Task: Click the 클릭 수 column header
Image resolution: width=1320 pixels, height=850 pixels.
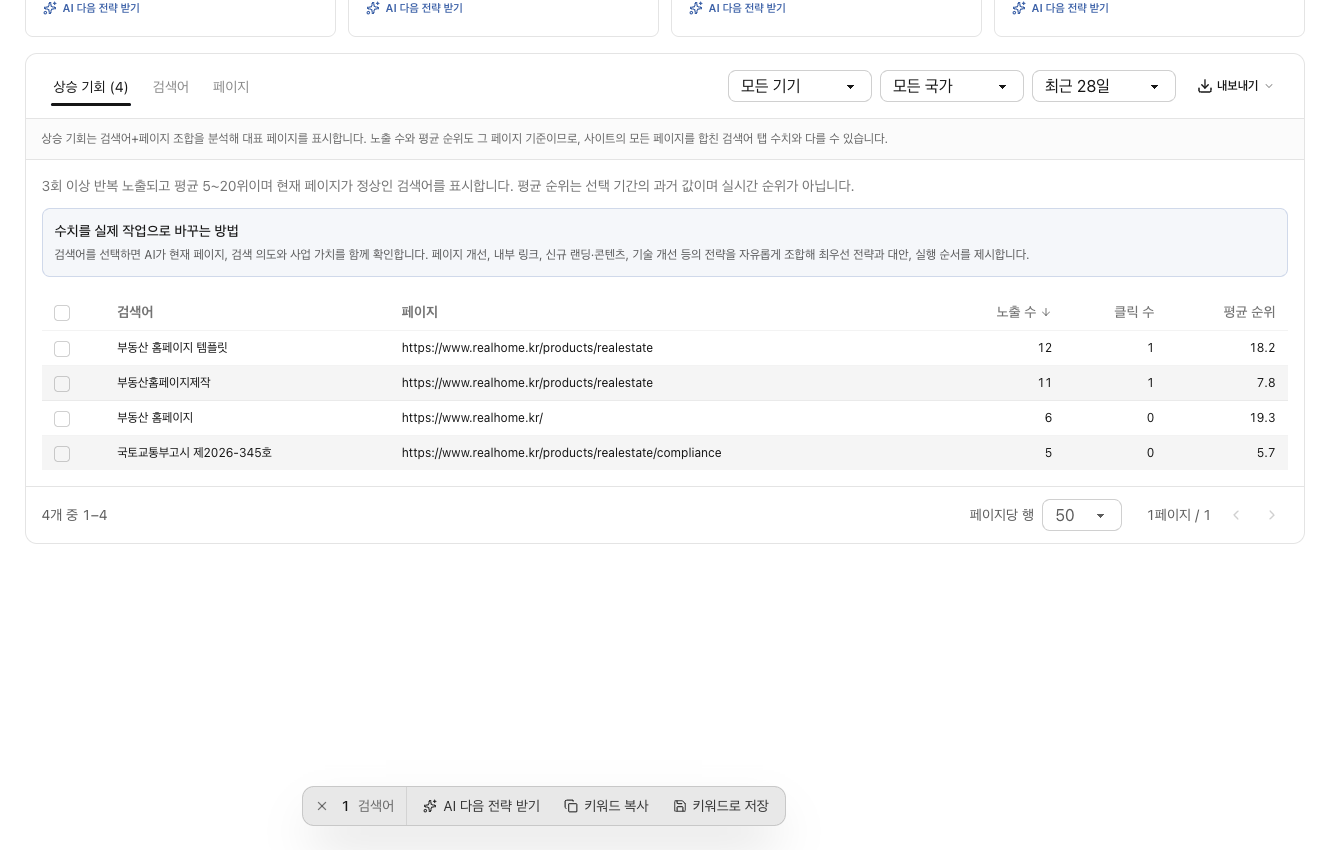Action: (1134, 312)
